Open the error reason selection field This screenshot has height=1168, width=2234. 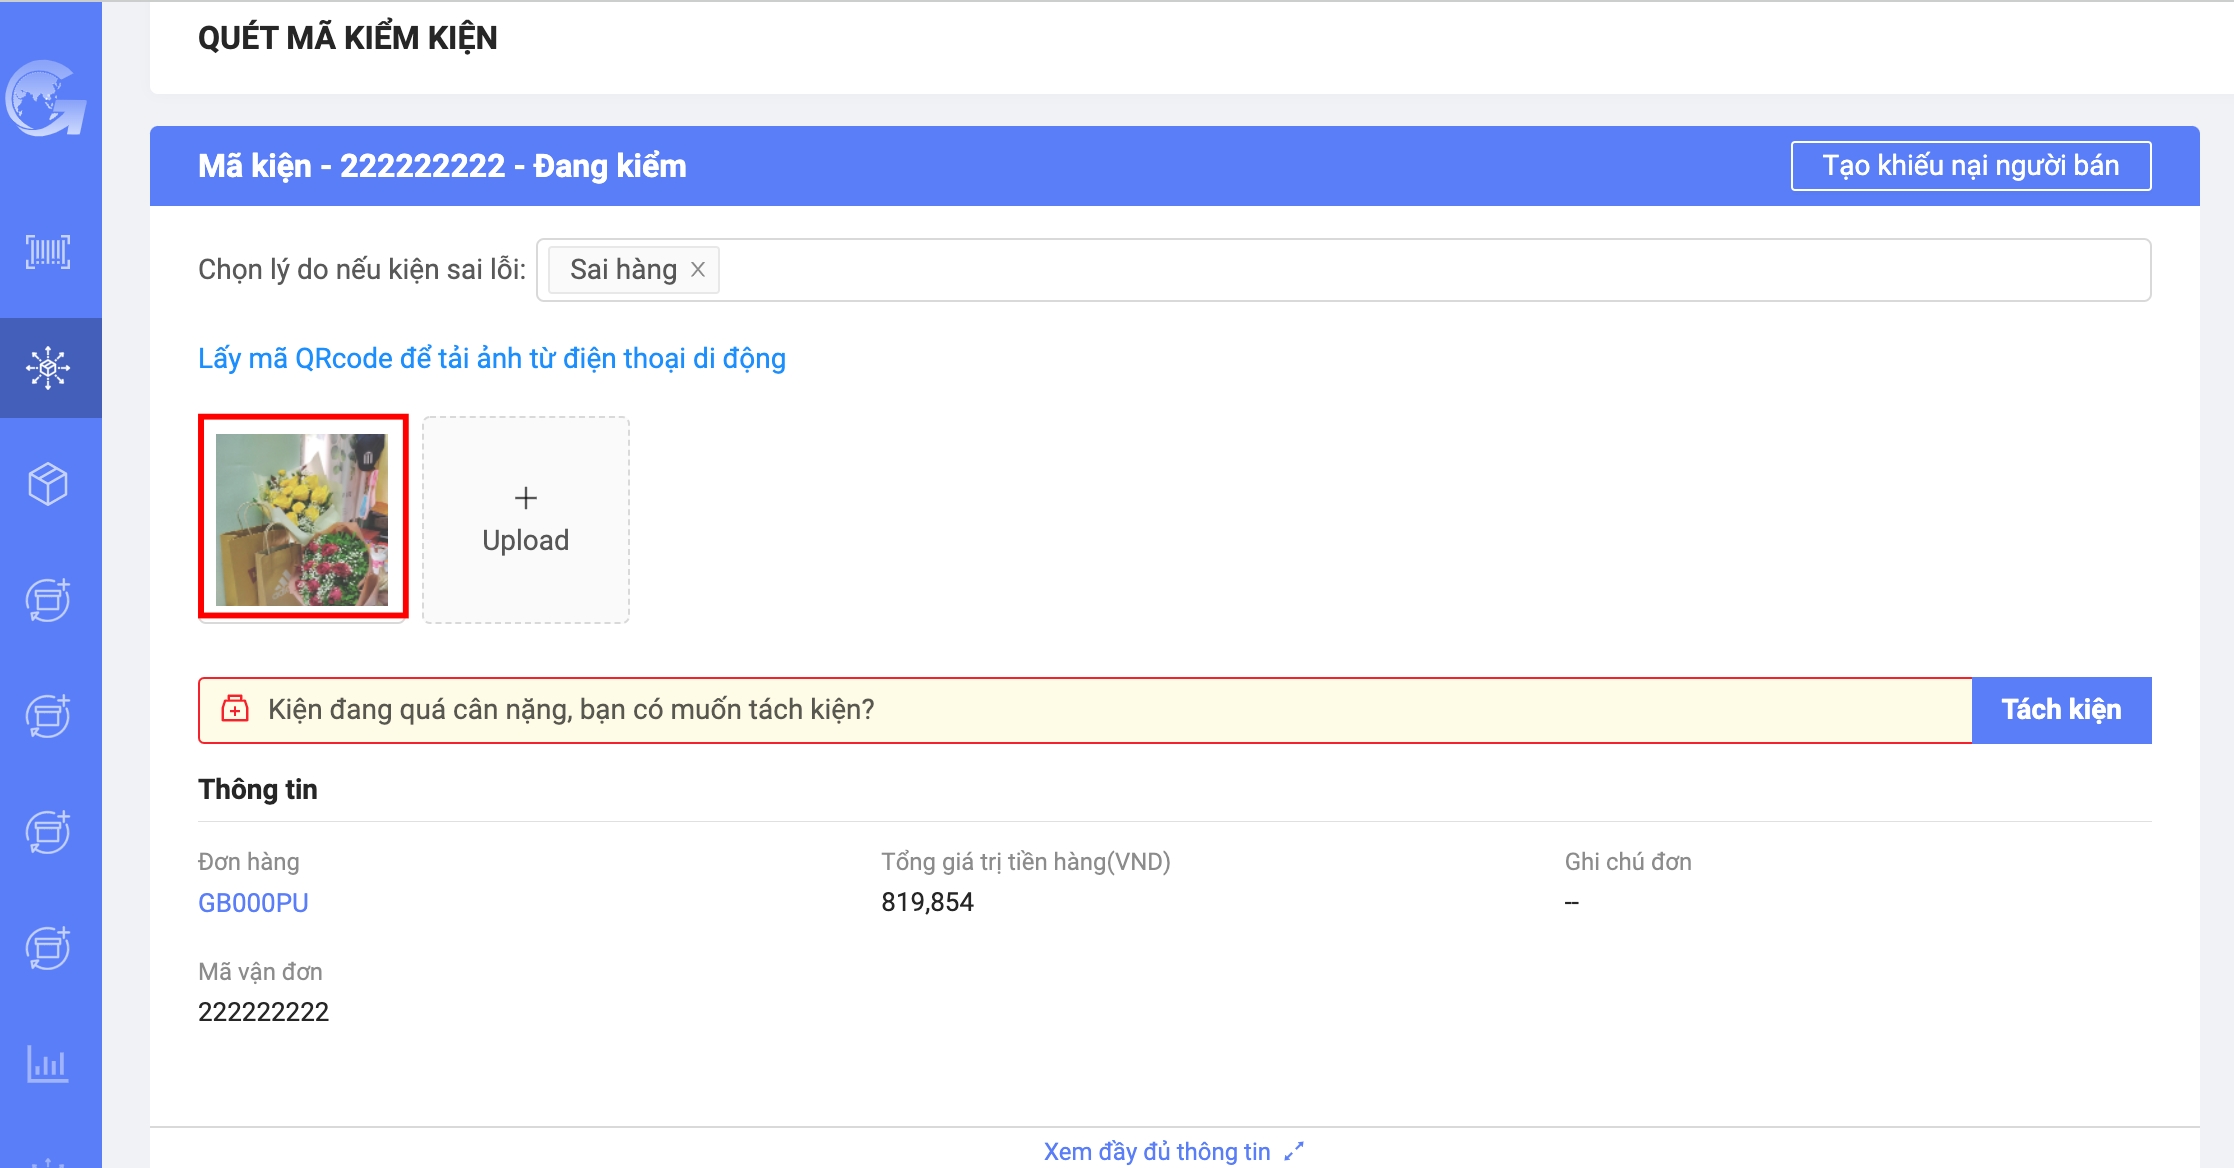tap(1400, 270)
